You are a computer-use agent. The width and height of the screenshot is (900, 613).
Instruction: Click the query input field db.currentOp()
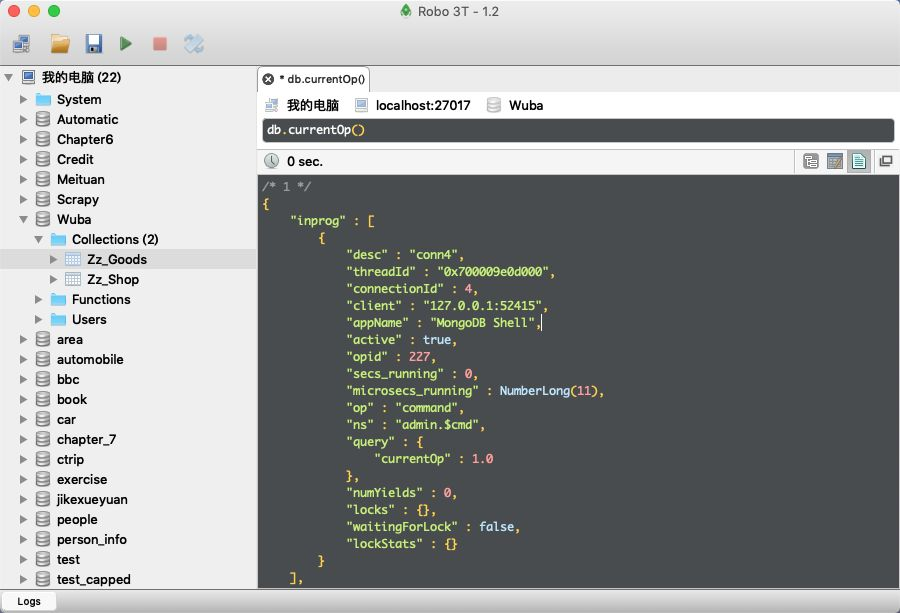(x=578, y=130)
